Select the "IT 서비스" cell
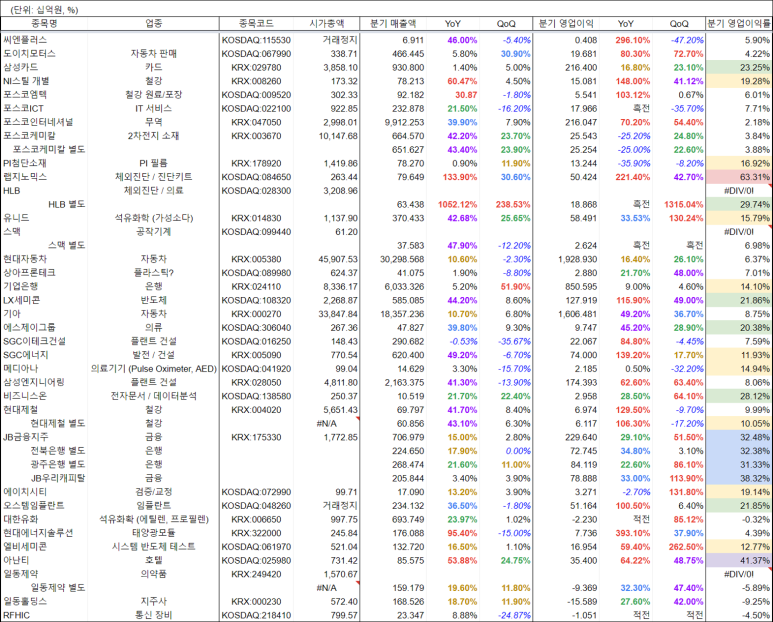The width and height of the screenshot is (773, 622). click(153, 108)
